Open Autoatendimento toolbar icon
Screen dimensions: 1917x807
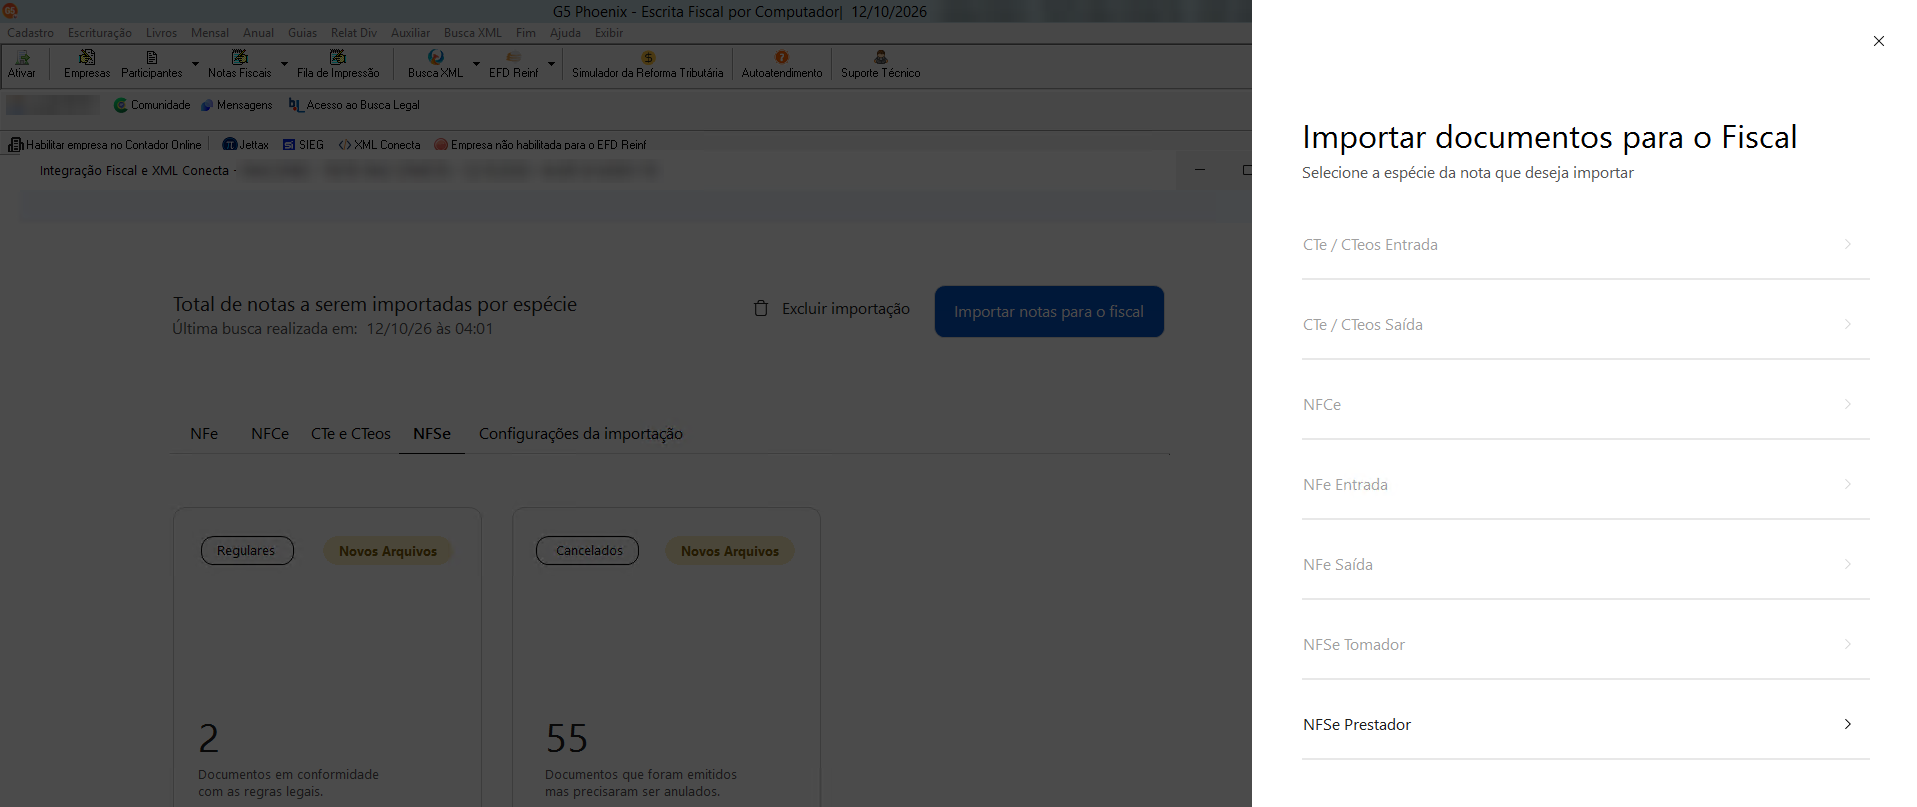pos(782,64)
